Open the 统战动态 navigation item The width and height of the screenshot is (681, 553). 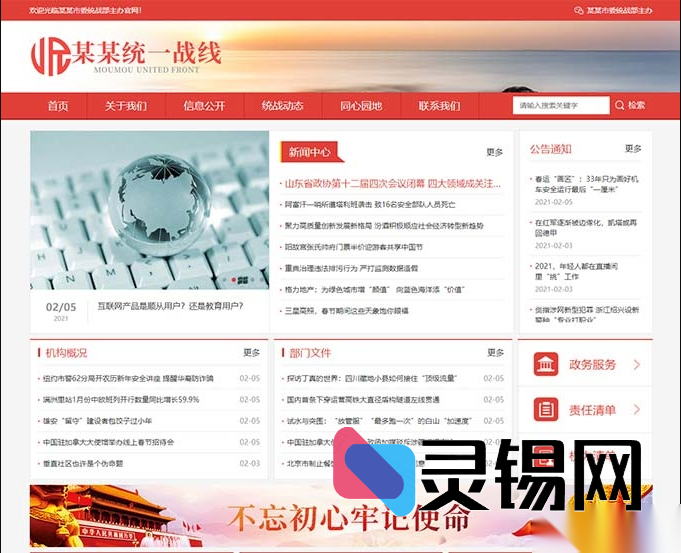[x=282, y=106]
